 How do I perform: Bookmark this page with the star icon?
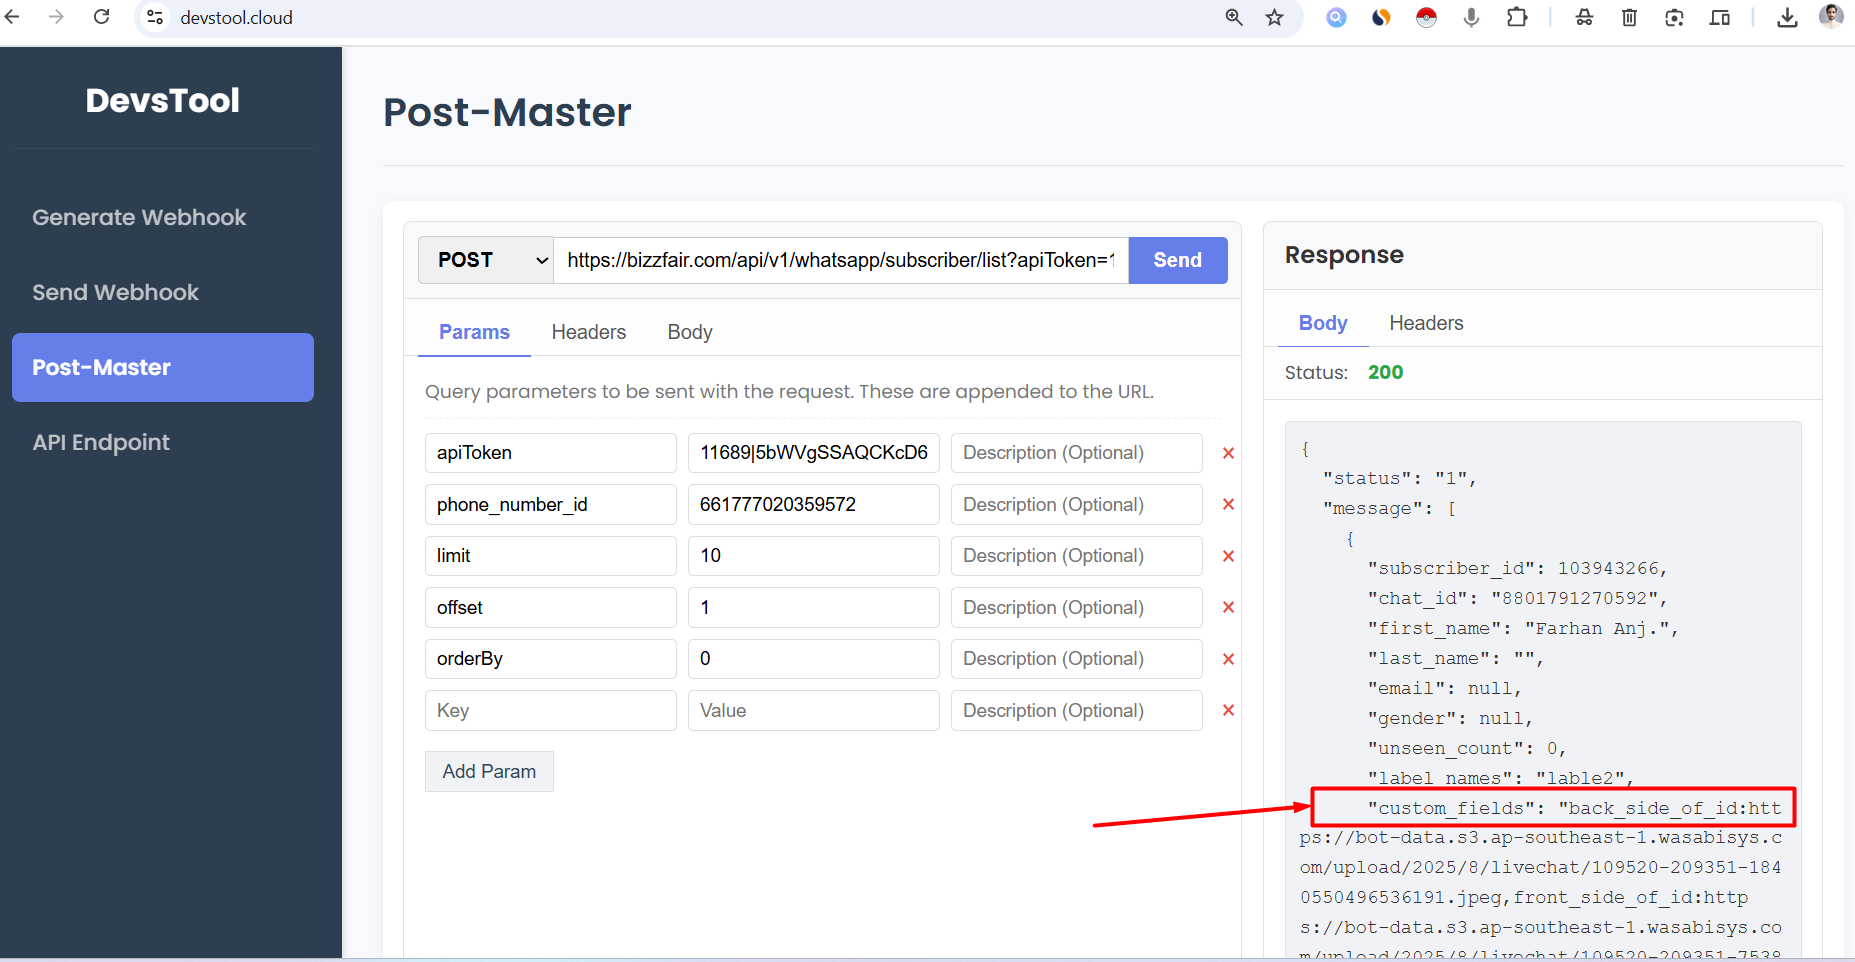[1274, 17]
